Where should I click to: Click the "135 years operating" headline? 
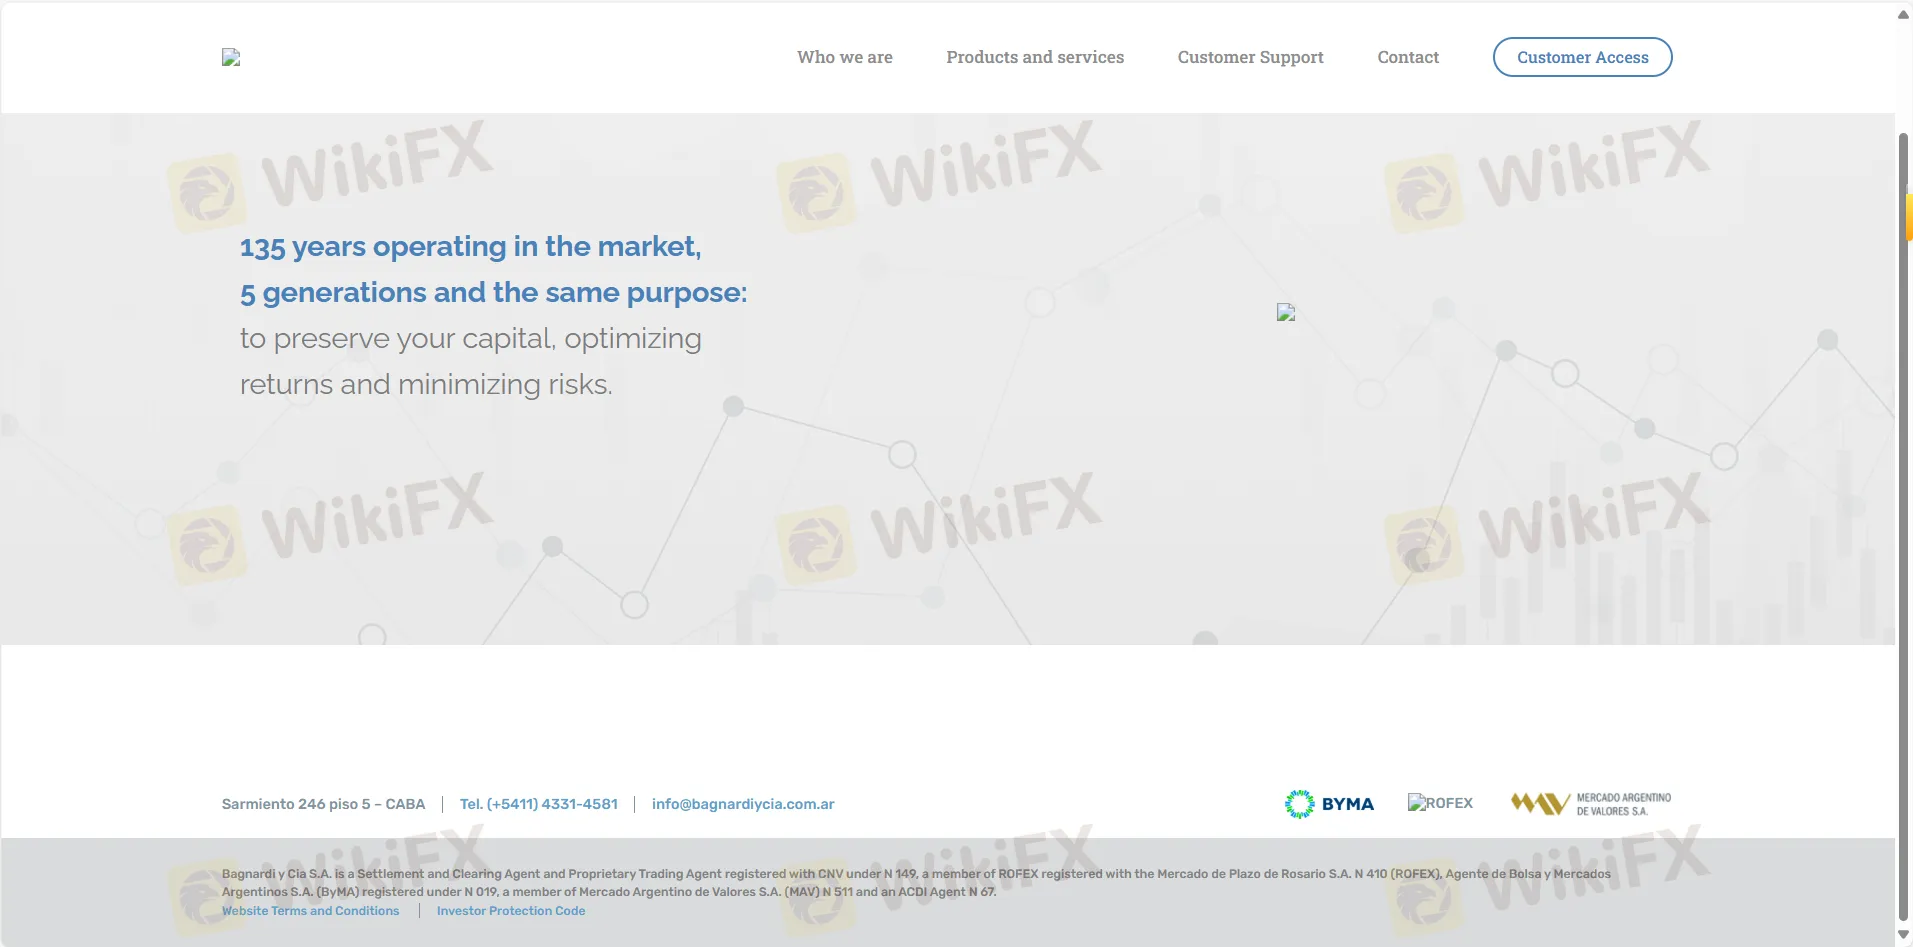coord(470,247)
